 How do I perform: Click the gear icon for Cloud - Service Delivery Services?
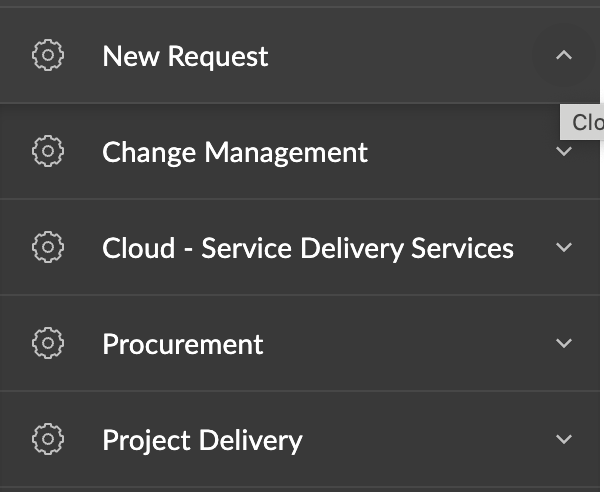point(48,247)
